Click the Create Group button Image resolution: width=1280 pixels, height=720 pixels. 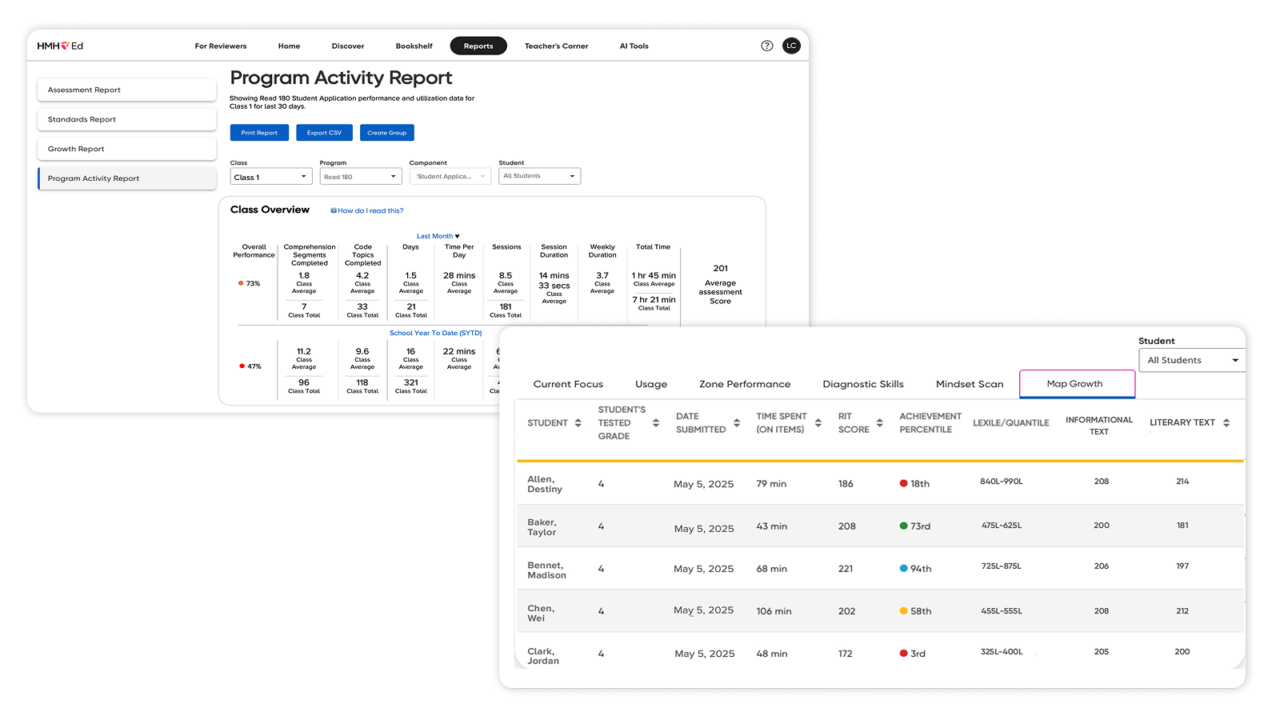tap(386, 132)
